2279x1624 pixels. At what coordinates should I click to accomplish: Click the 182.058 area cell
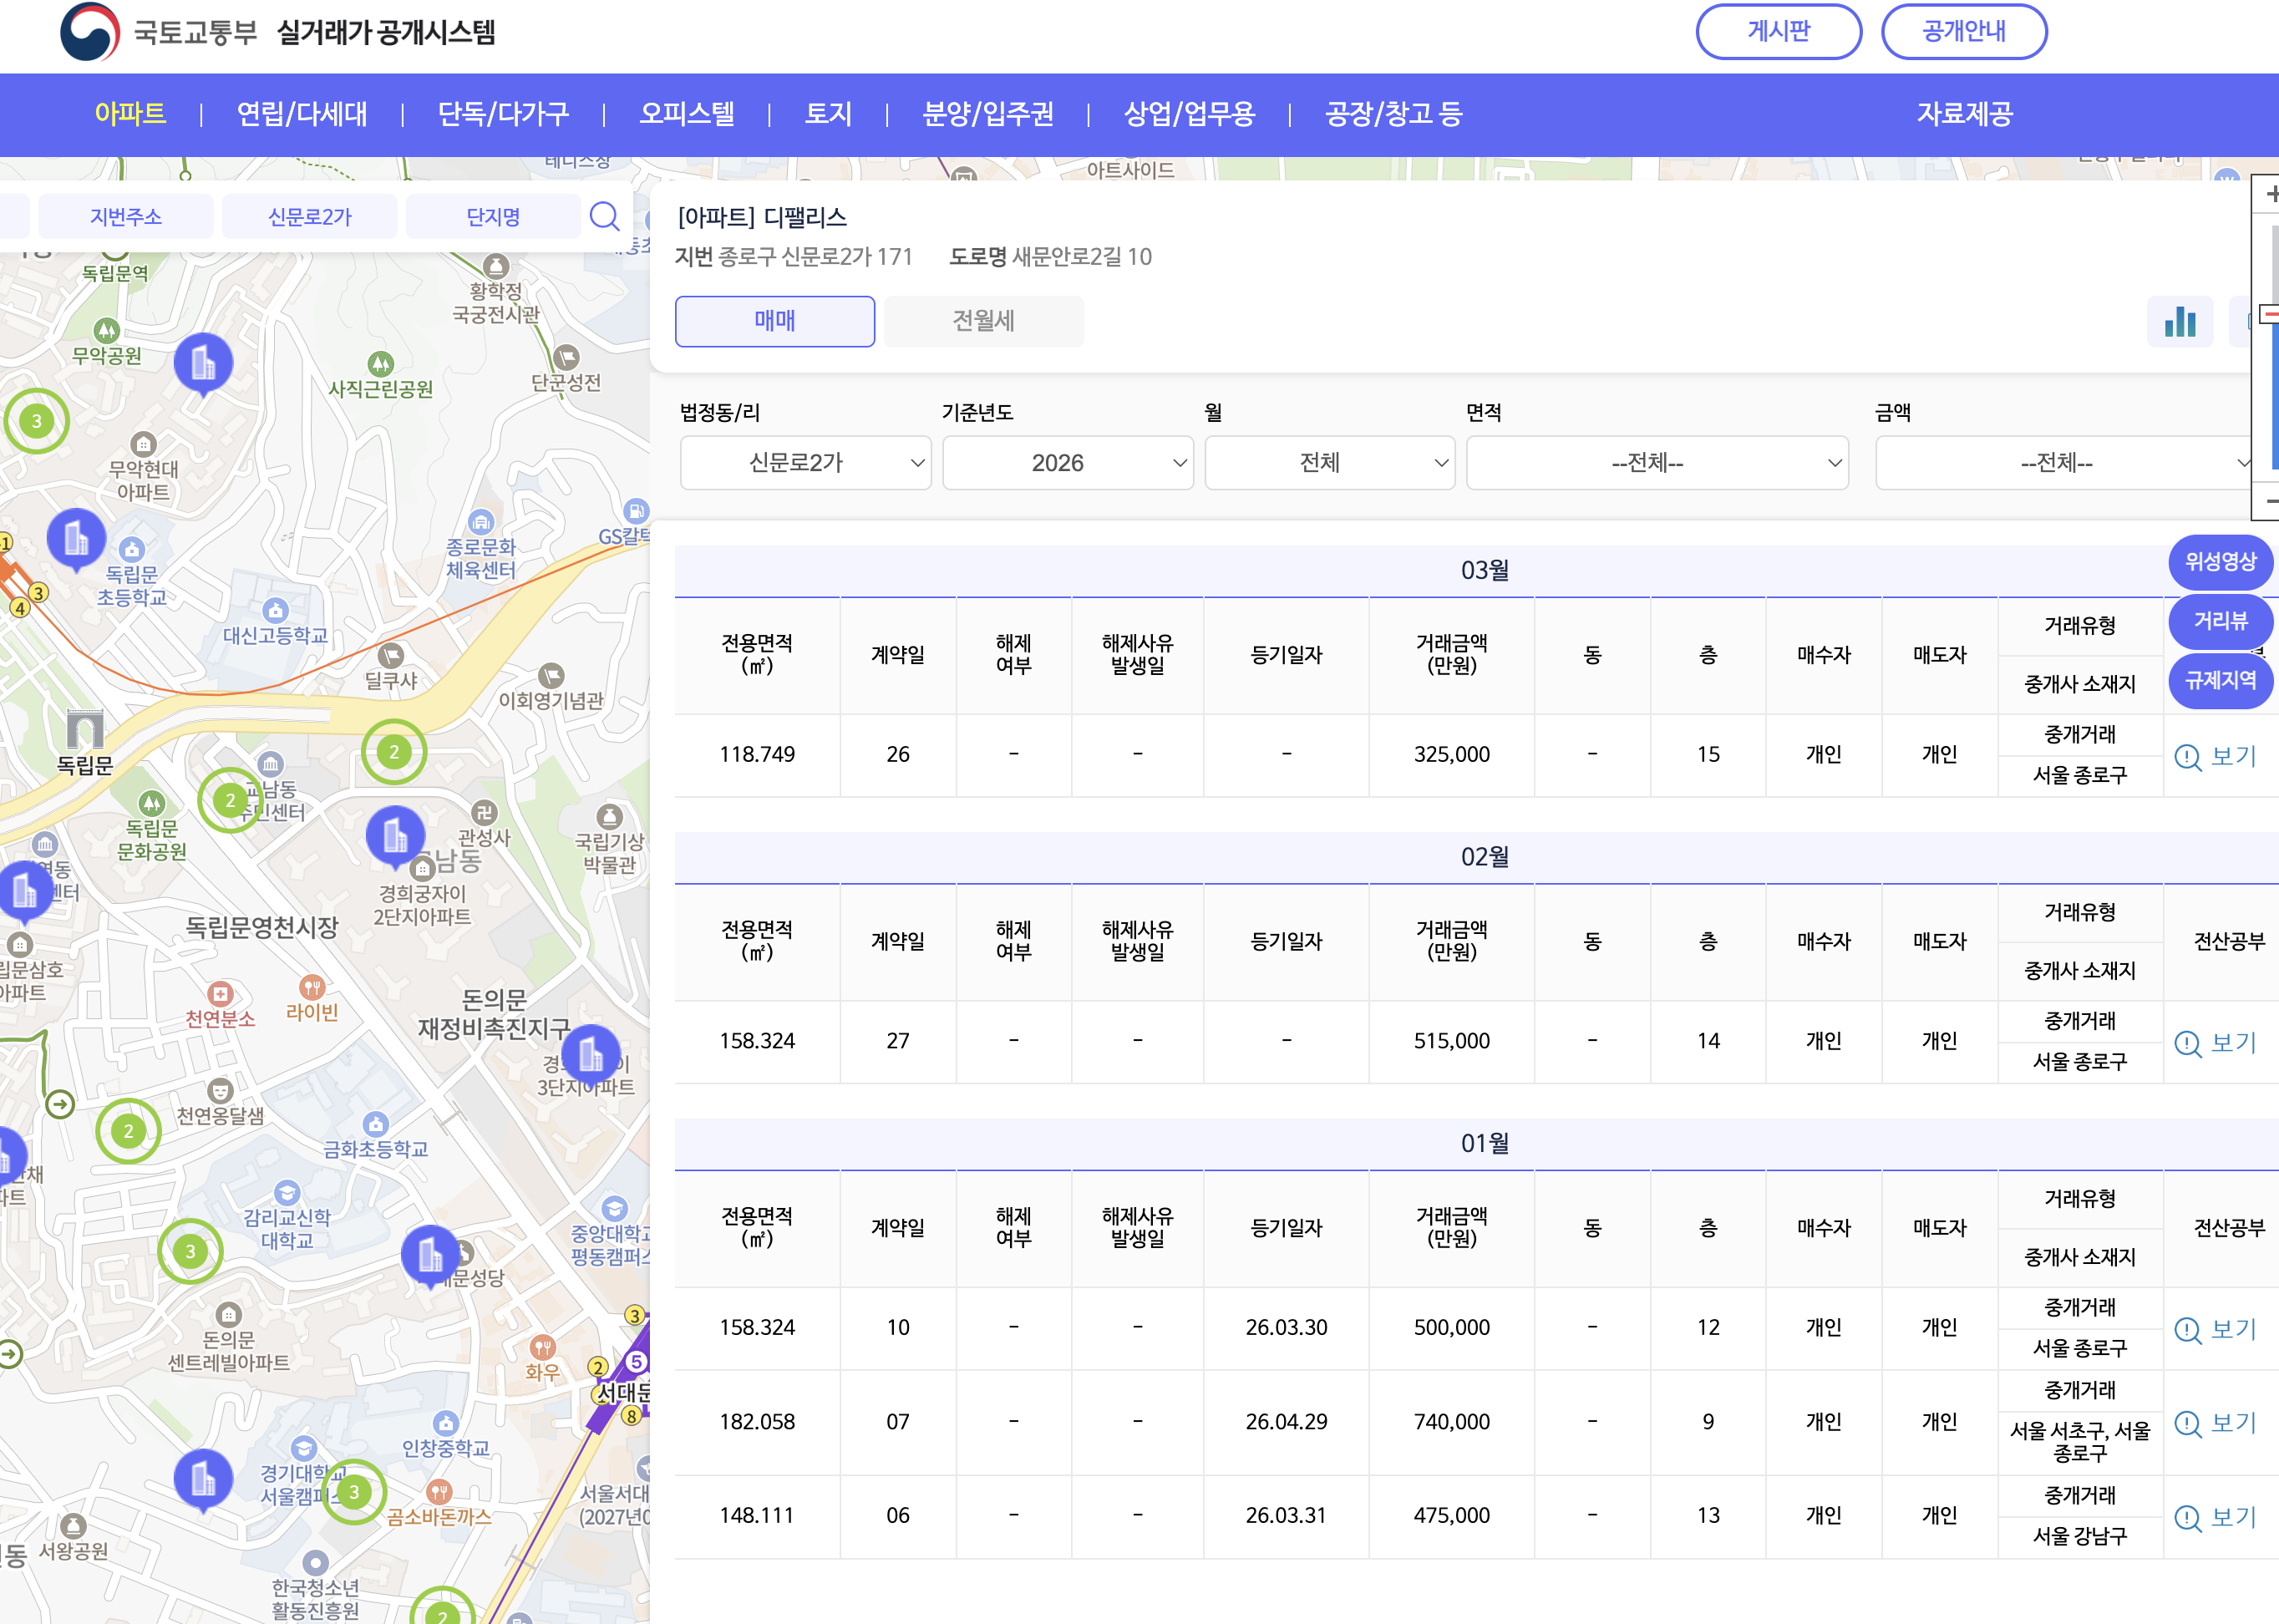[x=757, y=1422]
